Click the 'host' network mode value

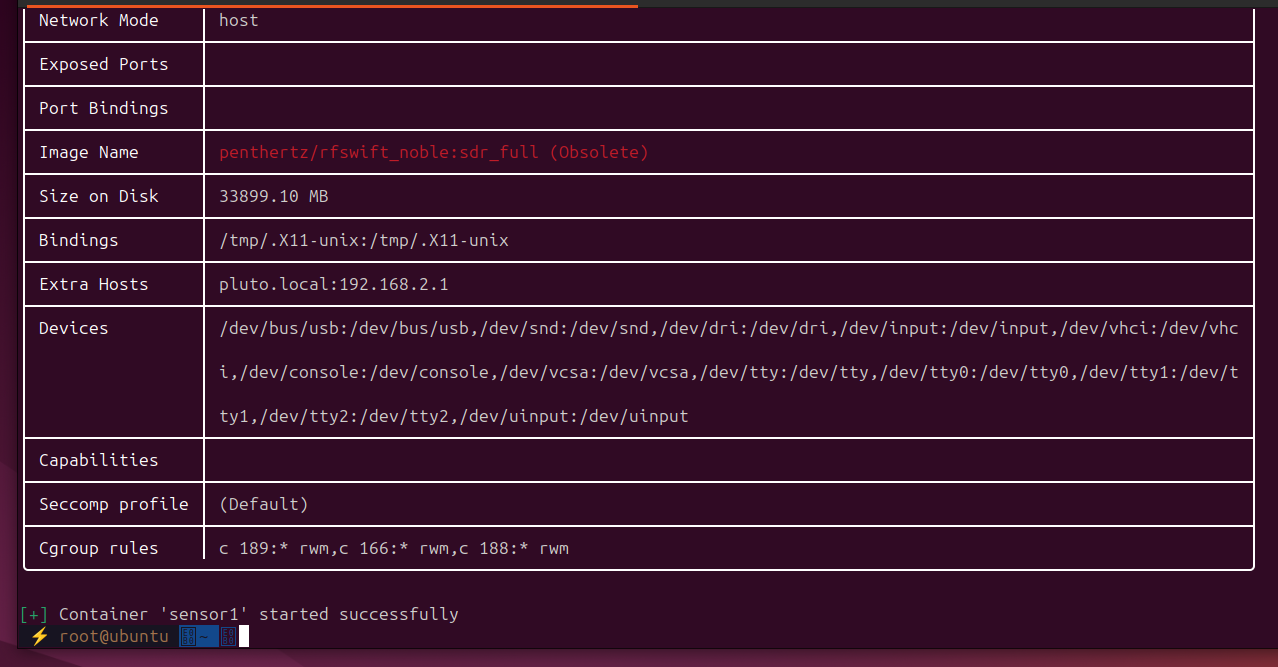238,20
